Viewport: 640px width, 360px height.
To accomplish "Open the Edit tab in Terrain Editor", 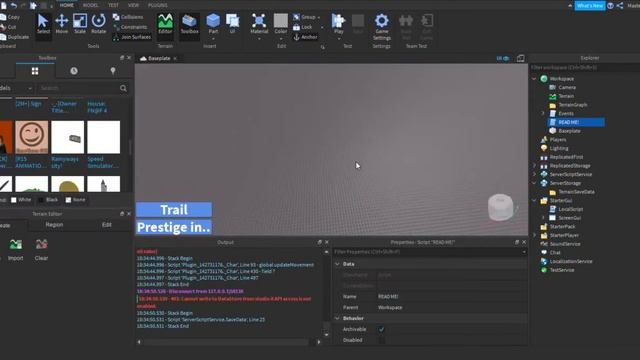I will point(107,225).
